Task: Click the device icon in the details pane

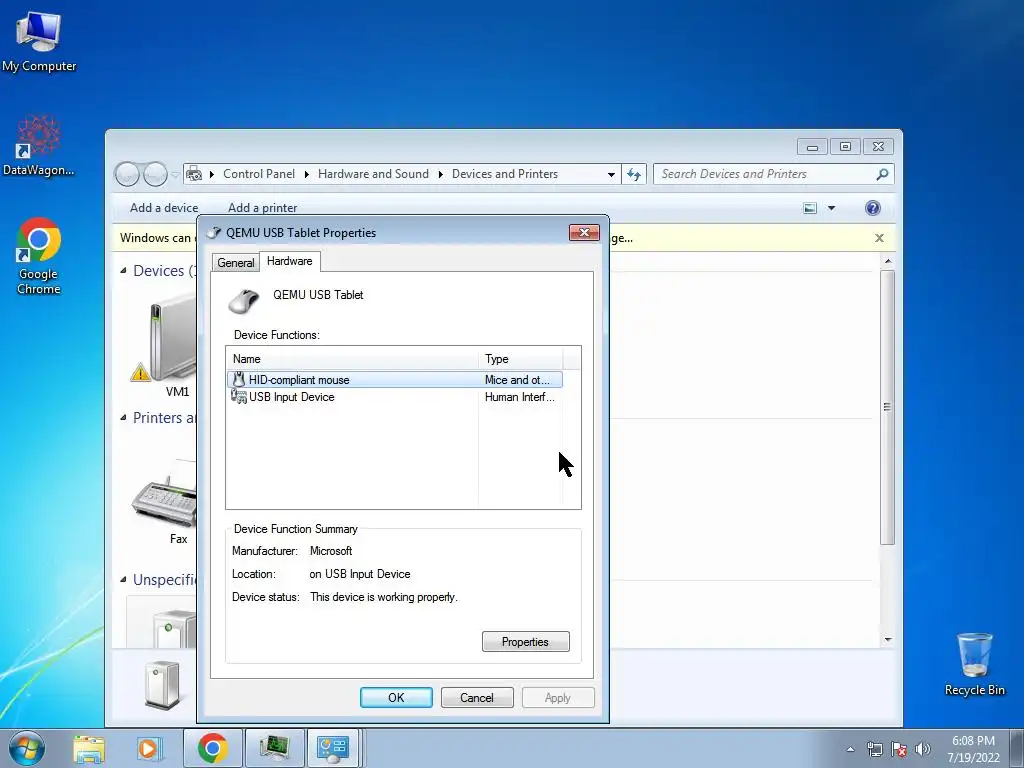Action: pyautogui.click(x=161, y=684)
